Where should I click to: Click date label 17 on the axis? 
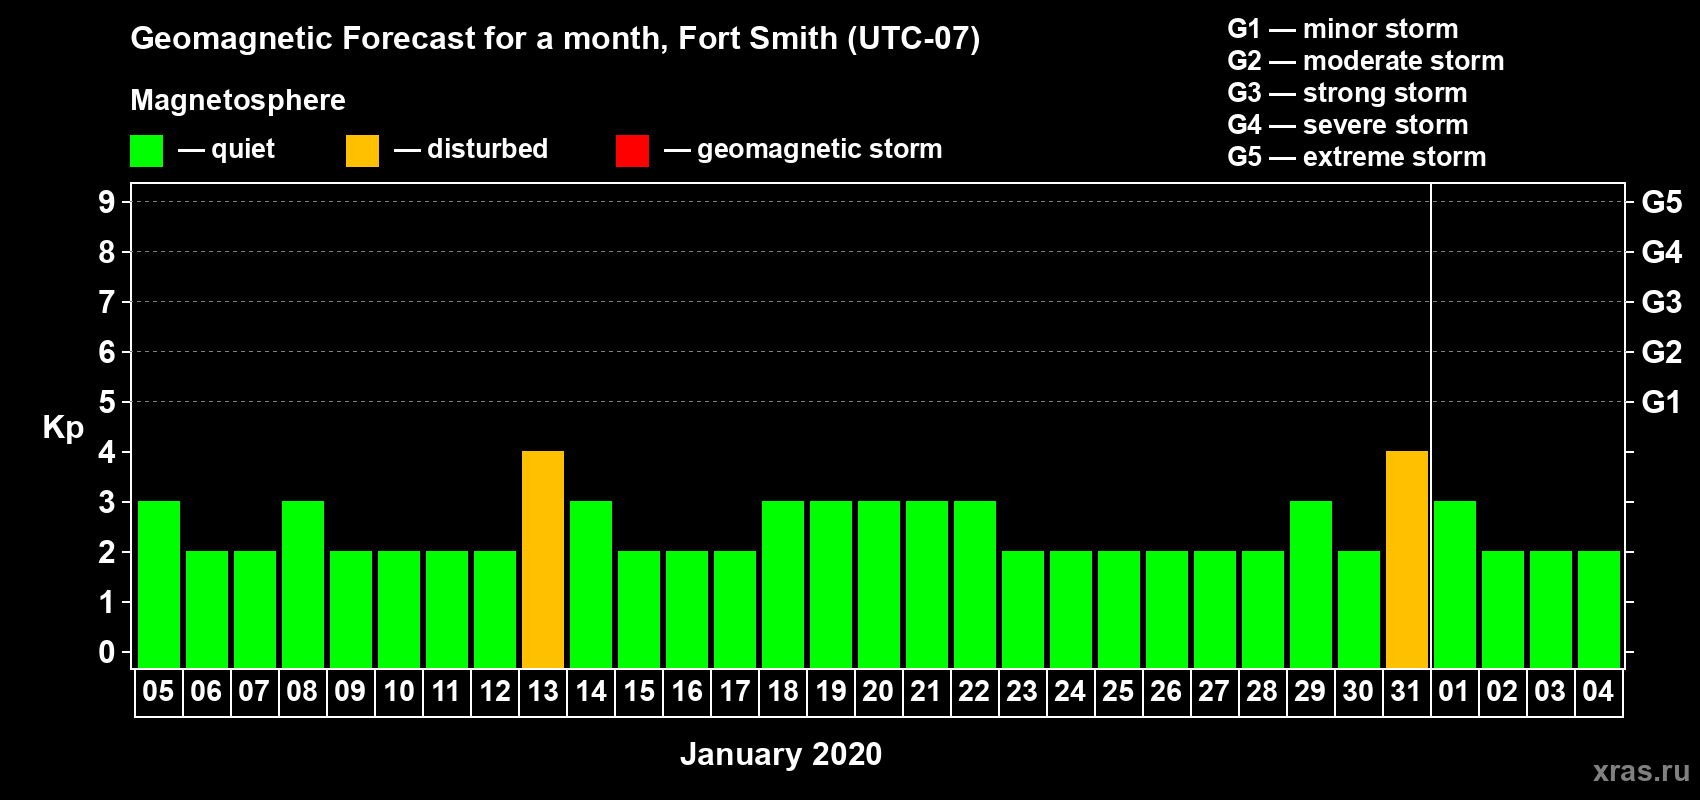pyautogui.click(x=735, y=691)
